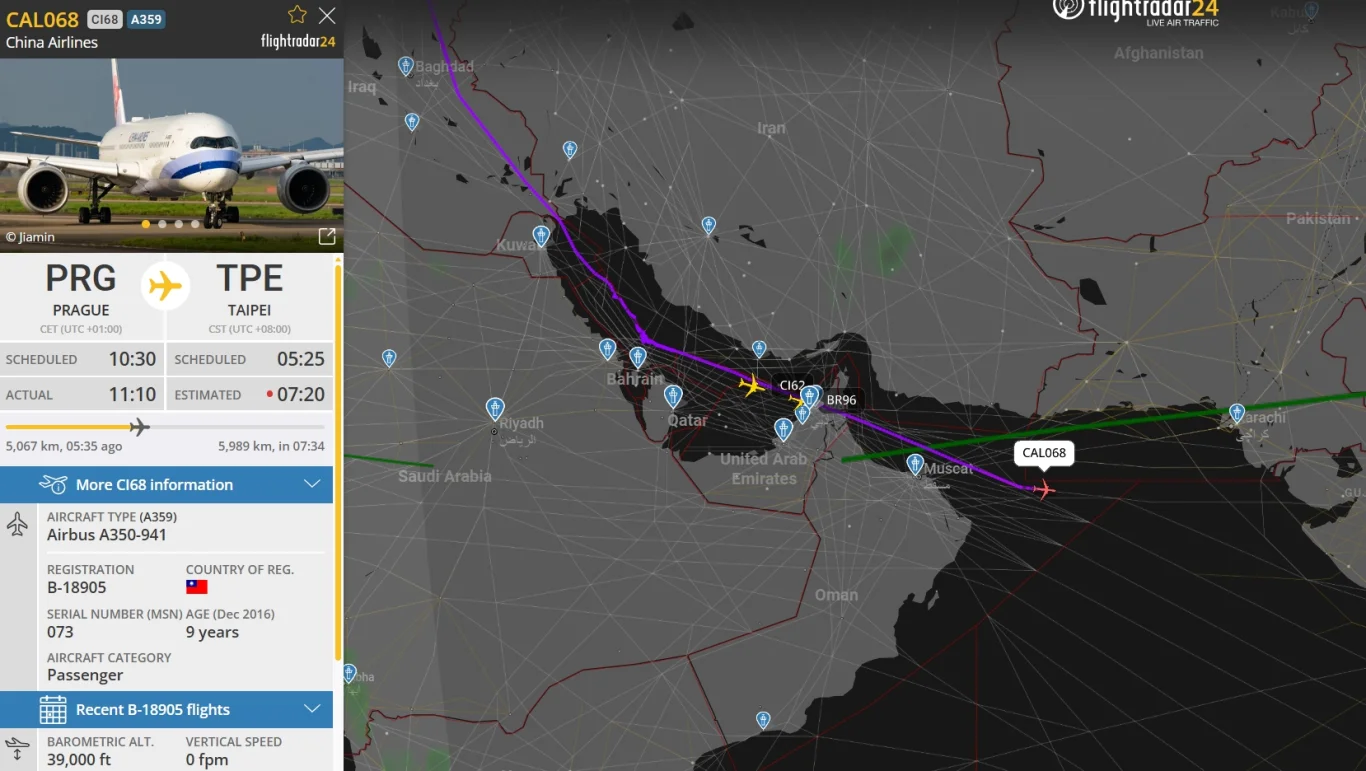Click the flight panel scrollbar
The image size is (1366, 771).
tap(338, 460)
